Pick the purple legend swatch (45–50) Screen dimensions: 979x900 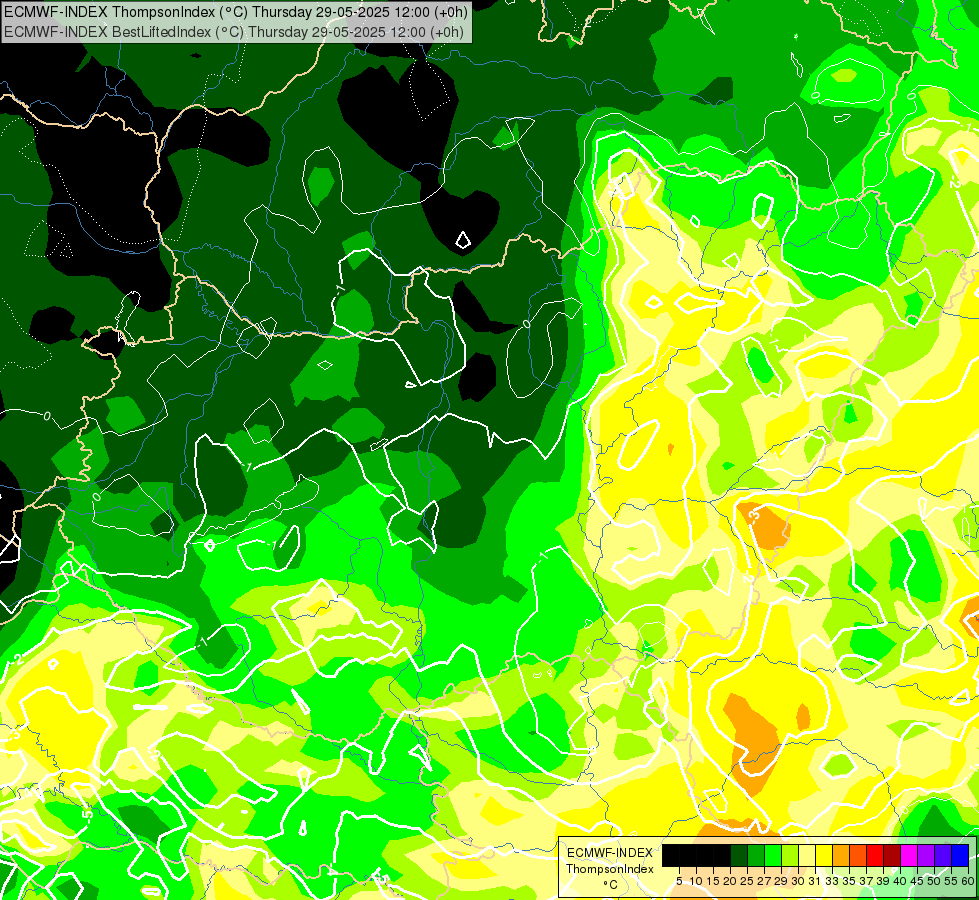tap(927, 855)
